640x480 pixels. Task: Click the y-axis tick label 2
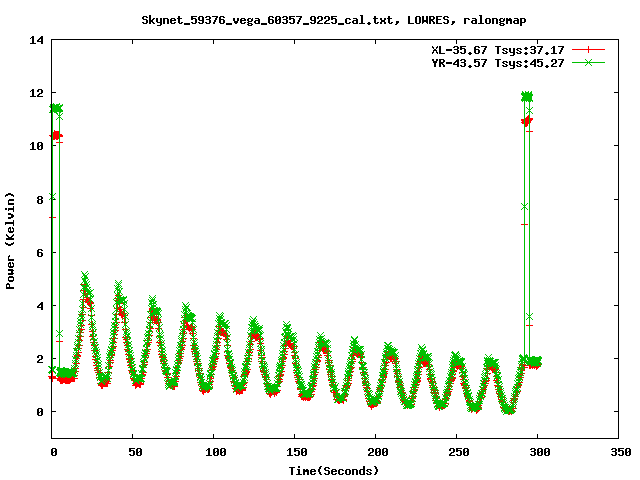[x=40, y=359]
